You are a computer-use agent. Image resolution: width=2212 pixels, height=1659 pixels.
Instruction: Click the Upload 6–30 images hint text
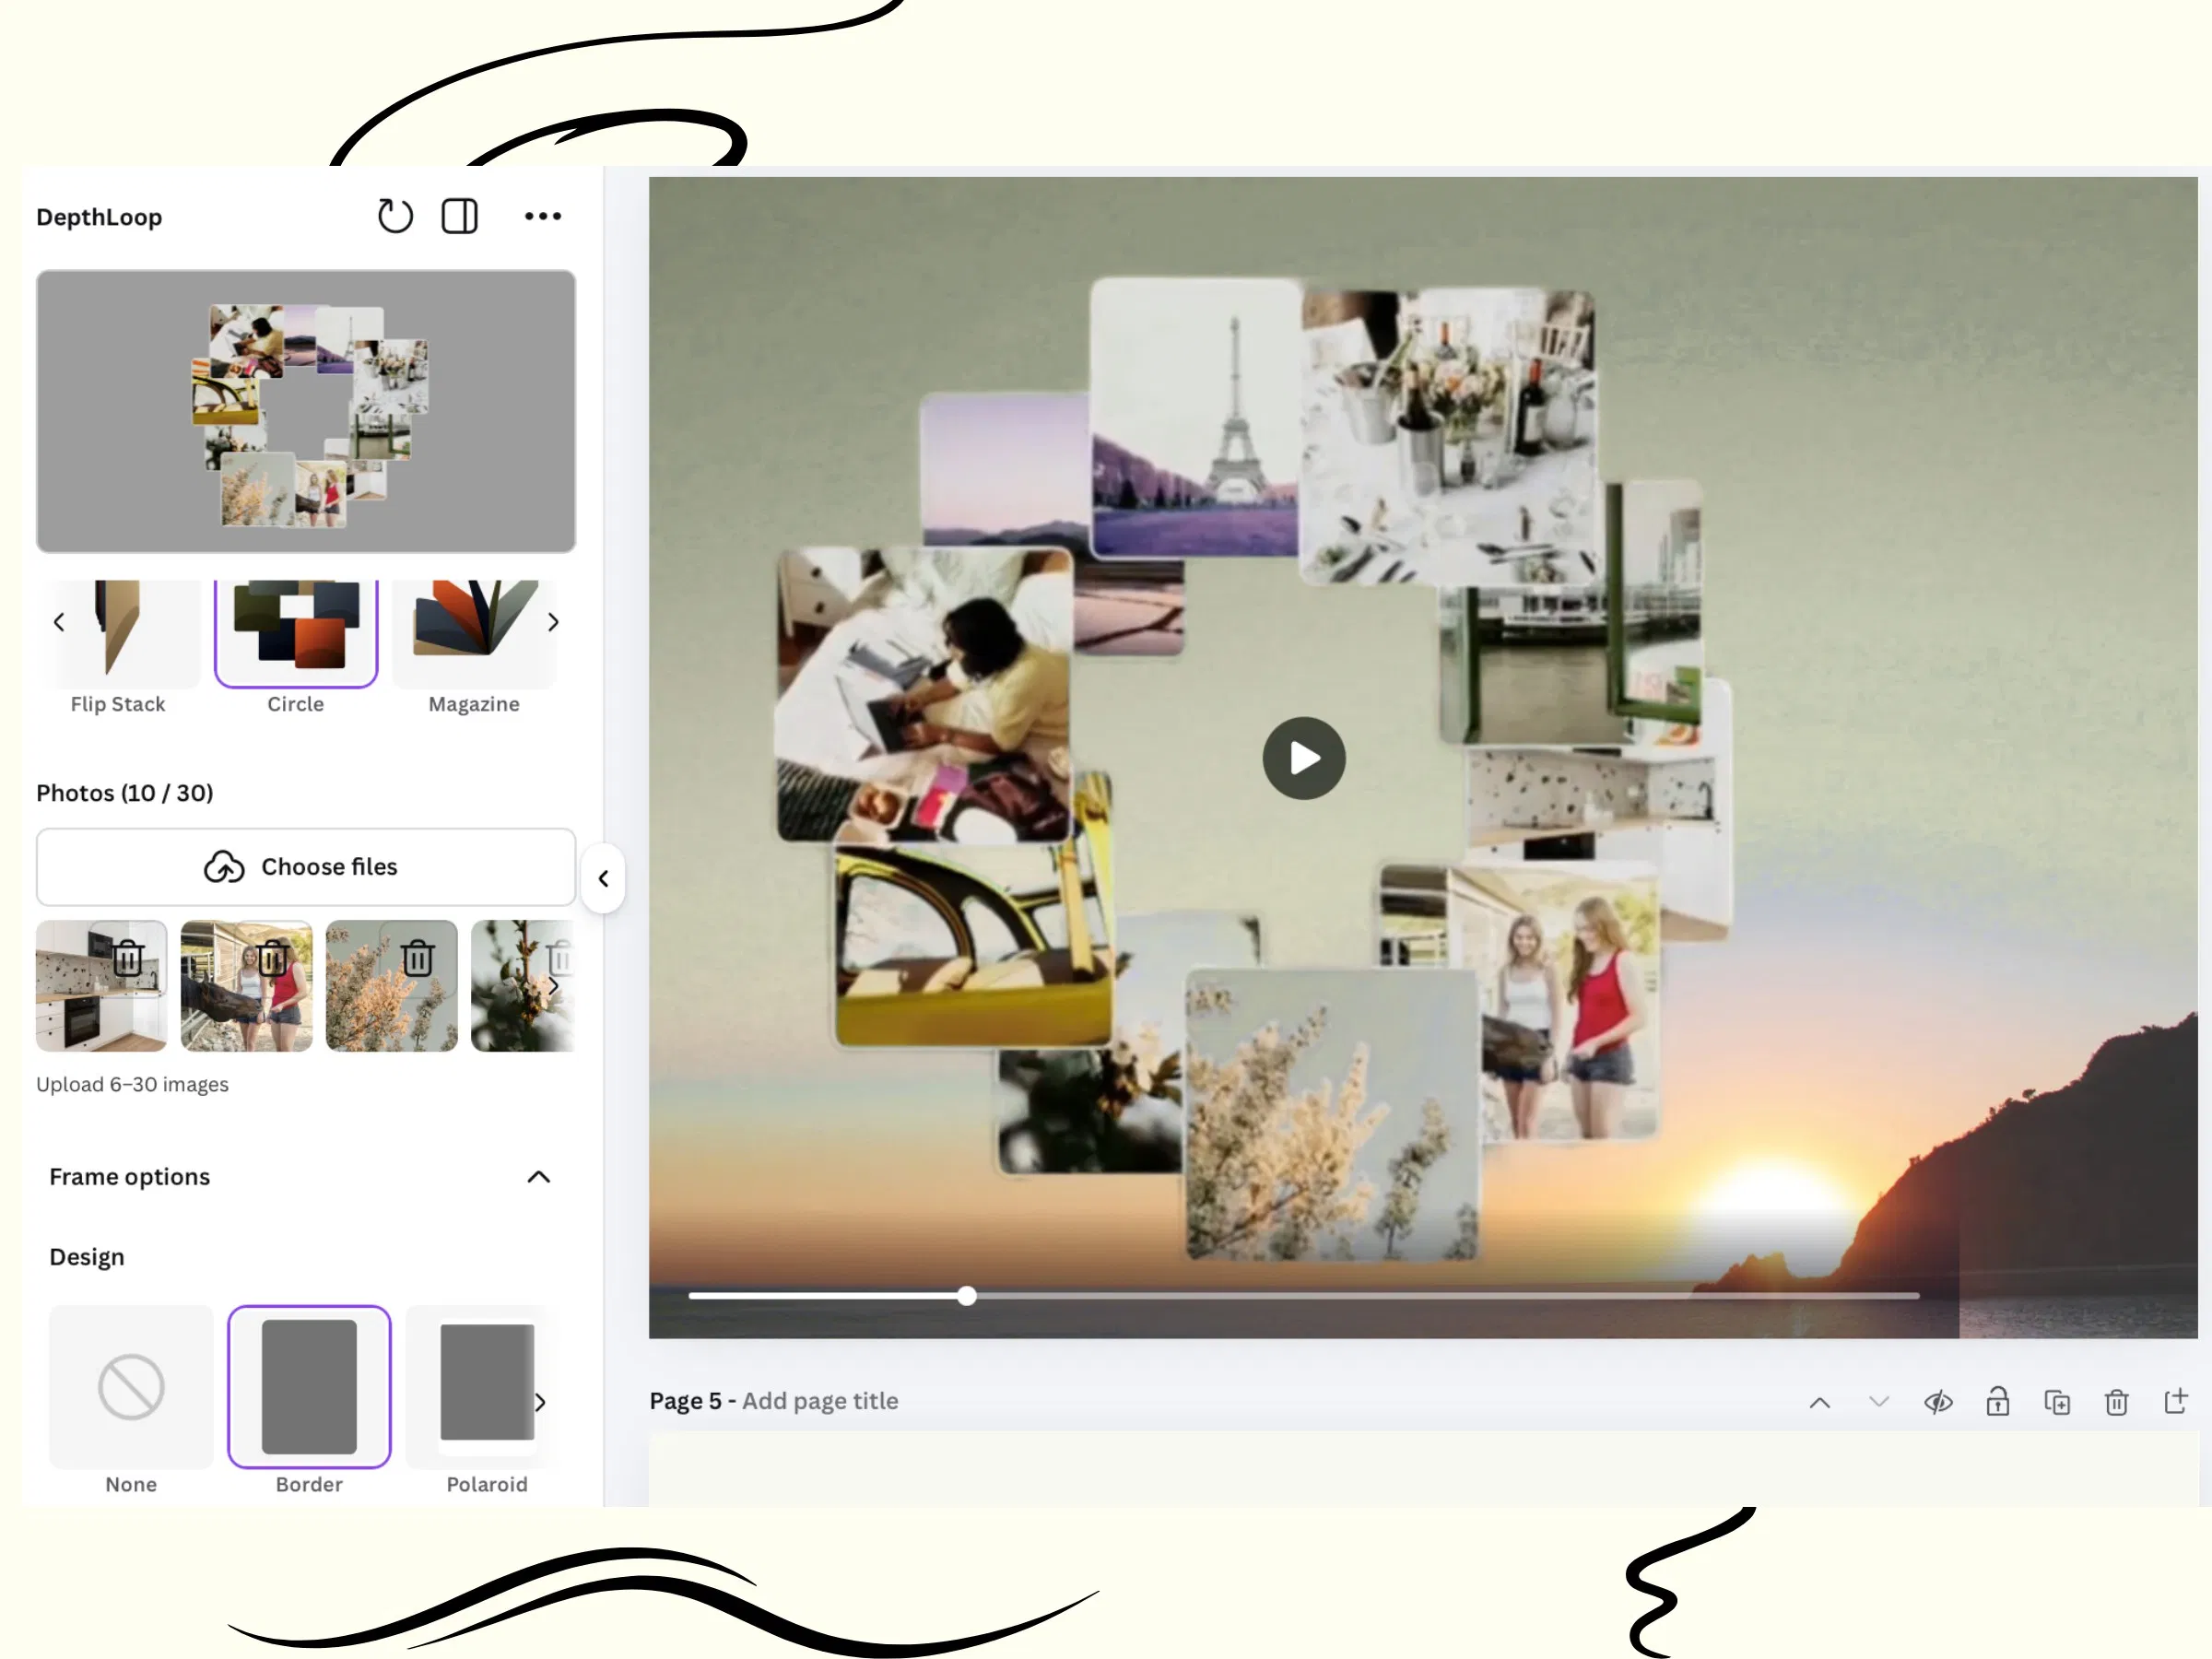click(x=132, y=1085)
